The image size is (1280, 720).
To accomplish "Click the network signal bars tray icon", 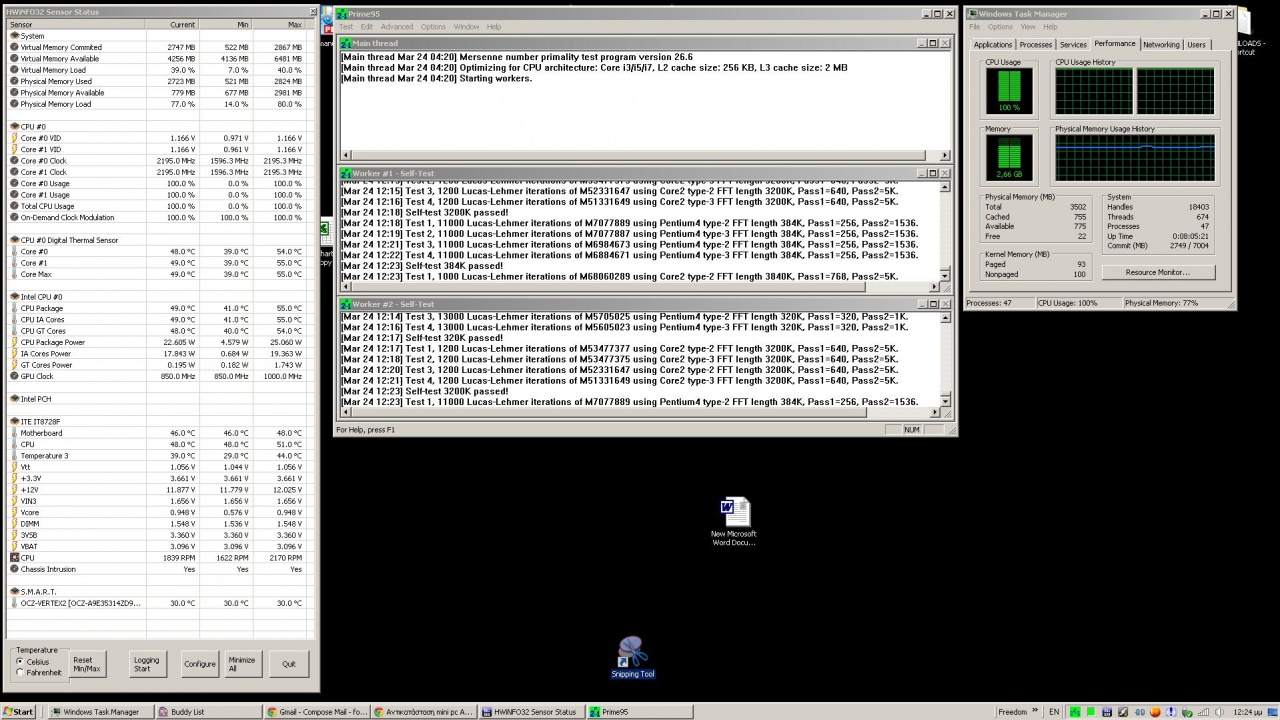I will (x=1203, y=712).
